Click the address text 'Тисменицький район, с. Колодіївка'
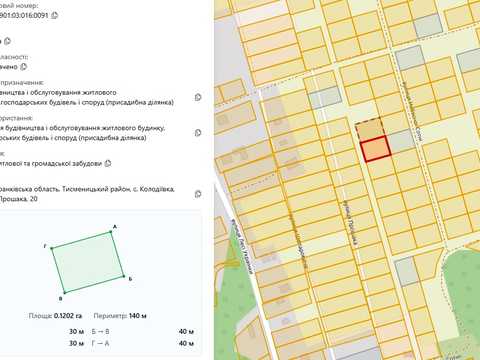The height and width of the screenshot is (360, 480). [x=118, y=189]
